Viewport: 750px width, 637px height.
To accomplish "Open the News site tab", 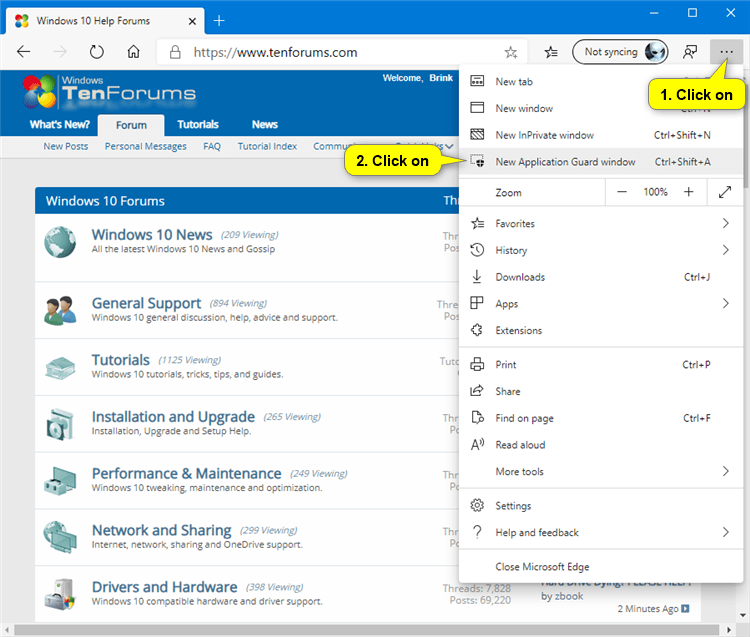I will pos(265,124).
